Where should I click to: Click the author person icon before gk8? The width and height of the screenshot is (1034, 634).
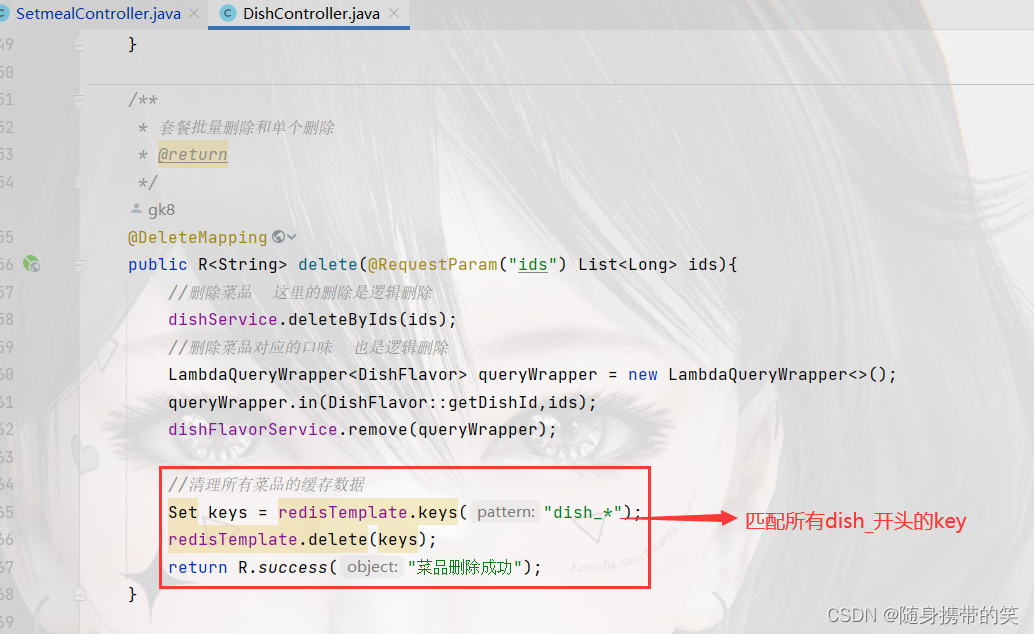(x=137, y=209)
